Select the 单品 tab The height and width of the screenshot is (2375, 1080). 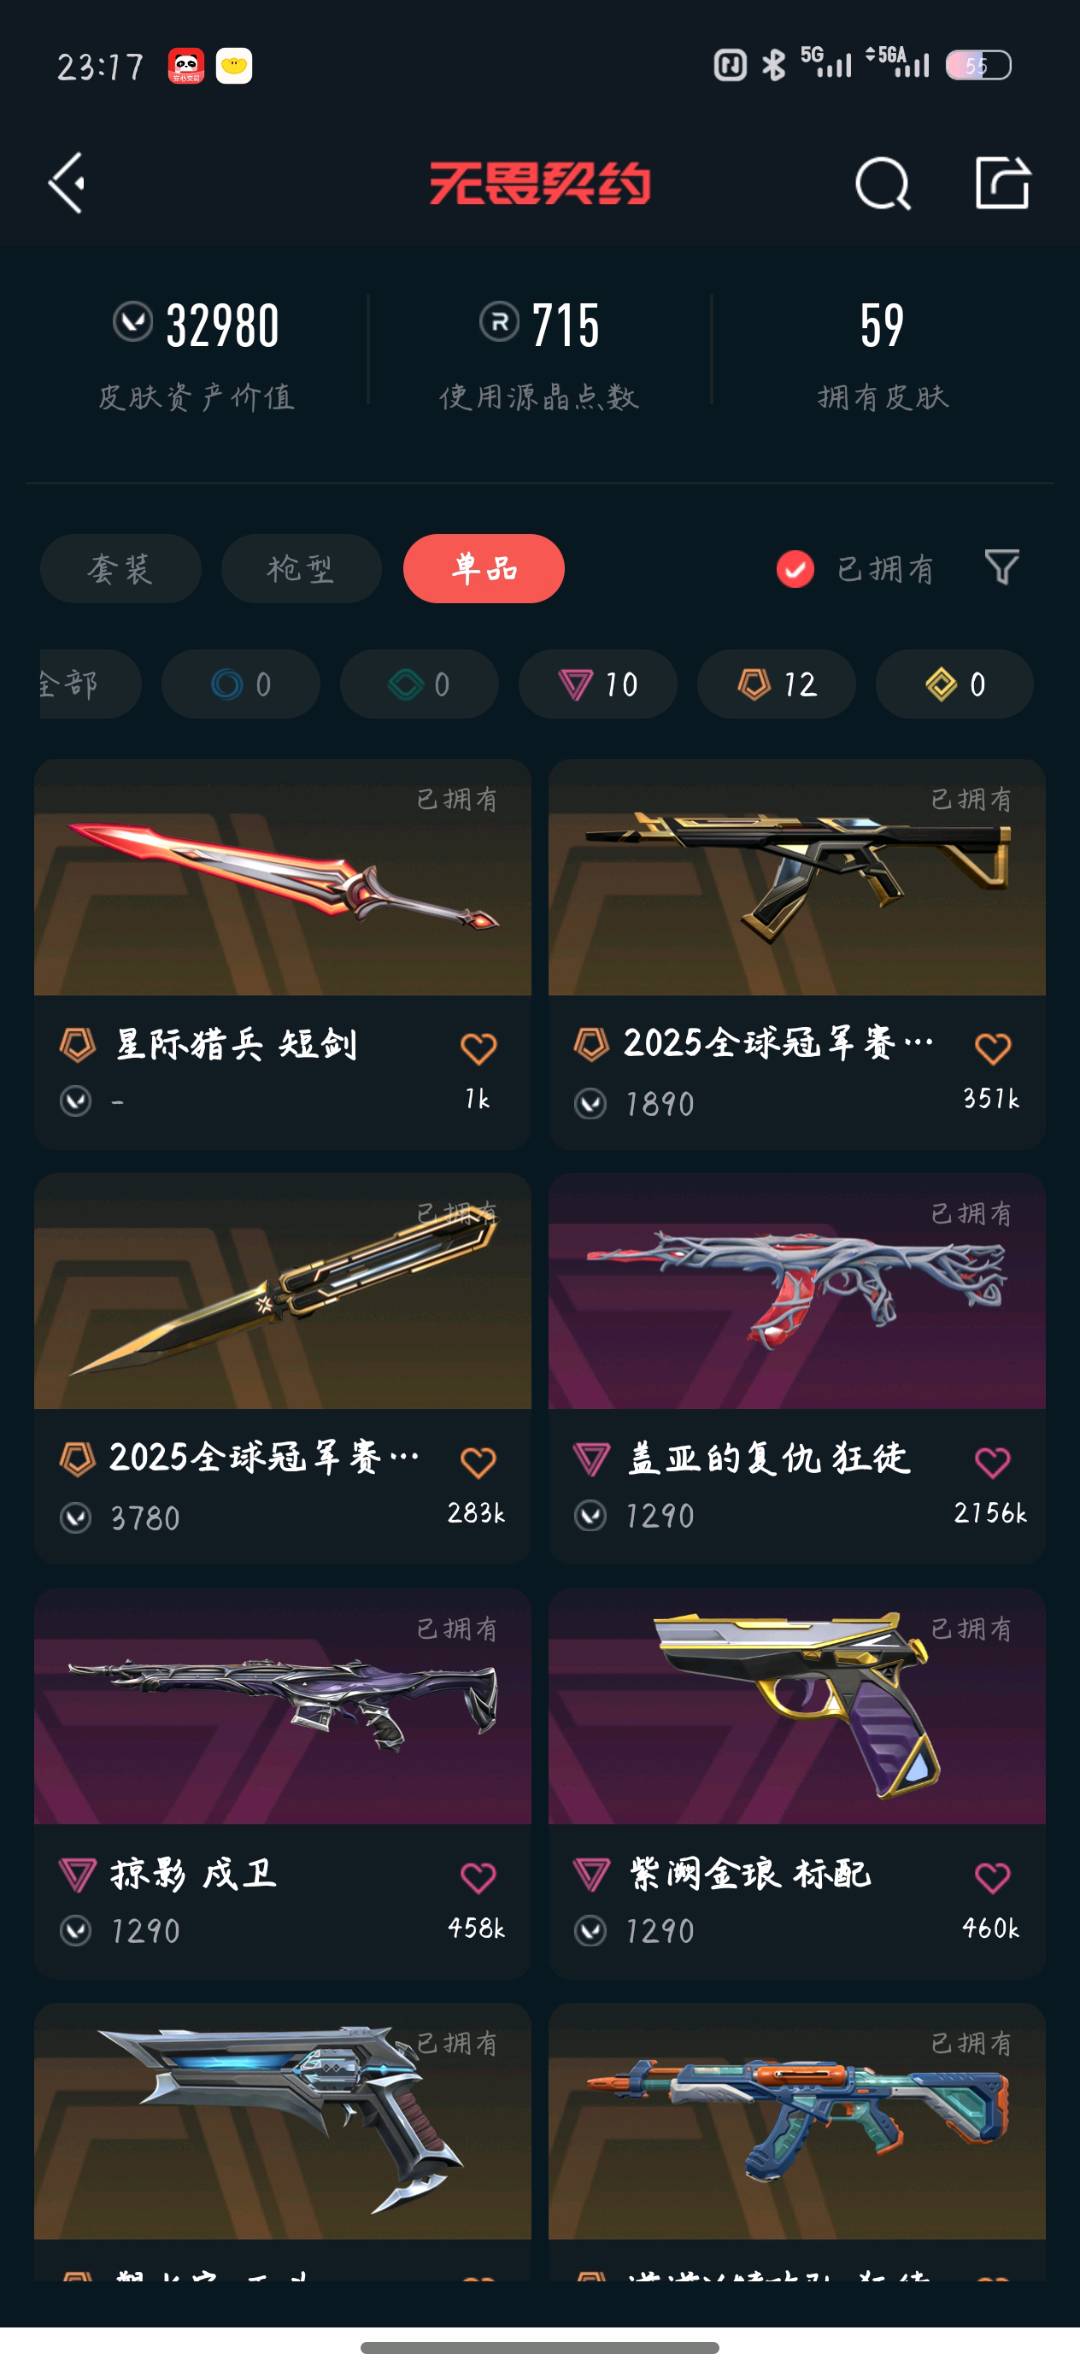click(484, 568)
